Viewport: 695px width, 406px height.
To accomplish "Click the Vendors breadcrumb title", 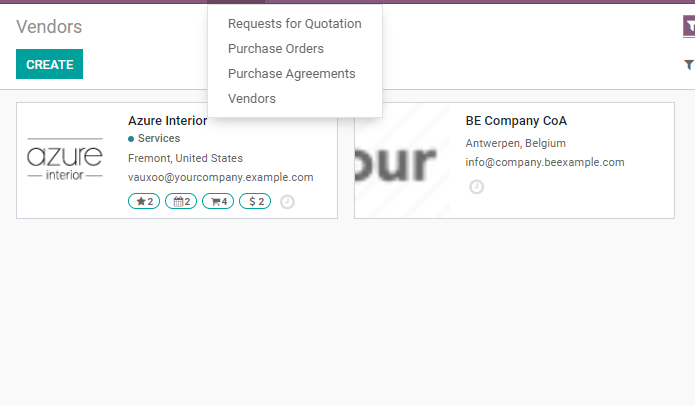I will [x=49, y=27].
